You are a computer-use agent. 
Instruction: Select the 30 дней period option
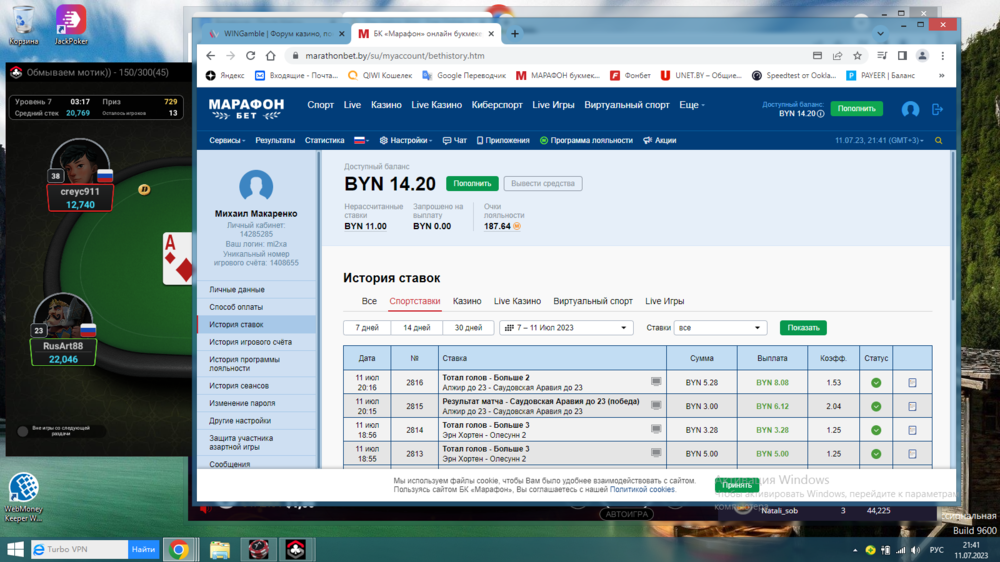(x=468, y=328)
